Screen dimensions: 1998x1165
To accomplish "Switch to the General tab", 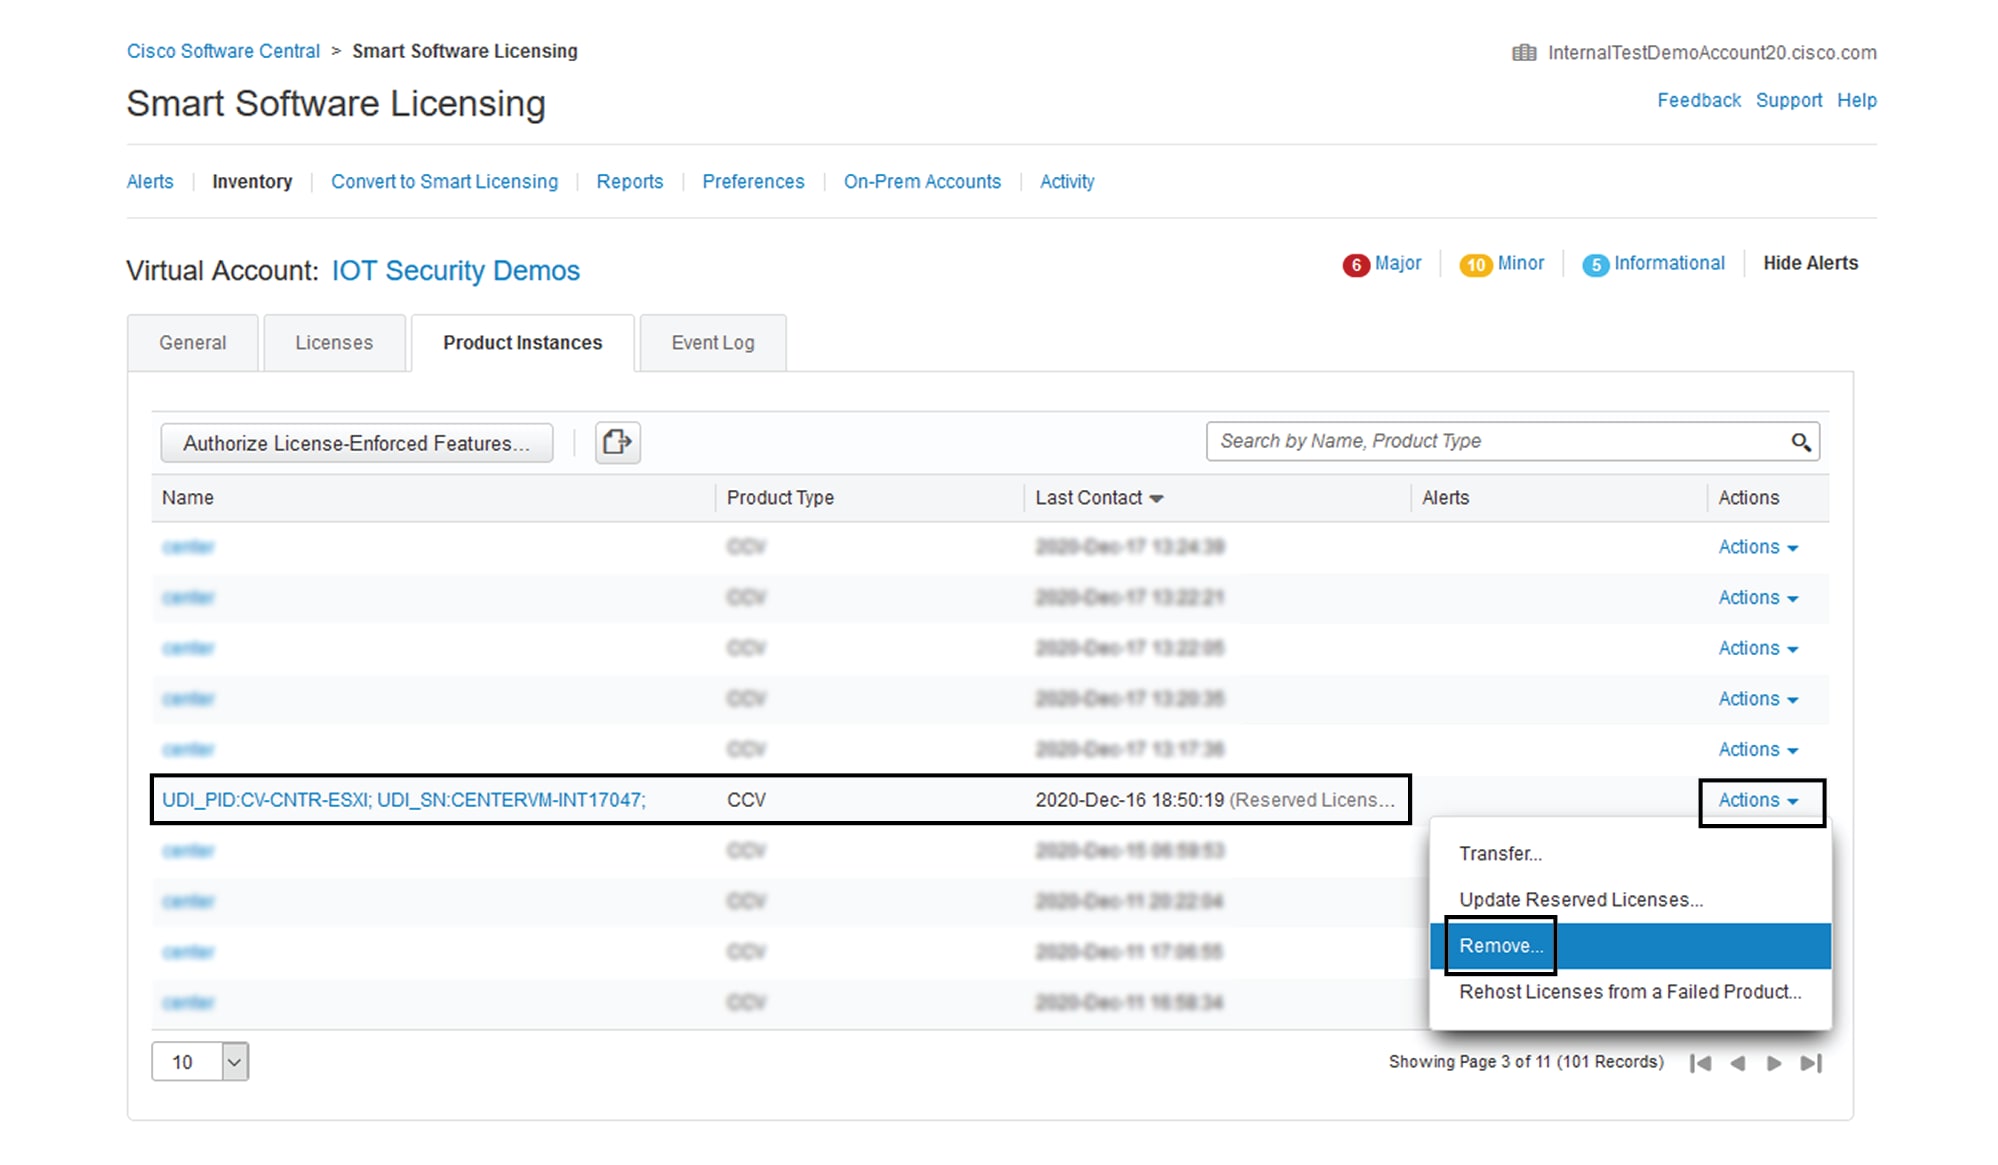I will (193, 343).
